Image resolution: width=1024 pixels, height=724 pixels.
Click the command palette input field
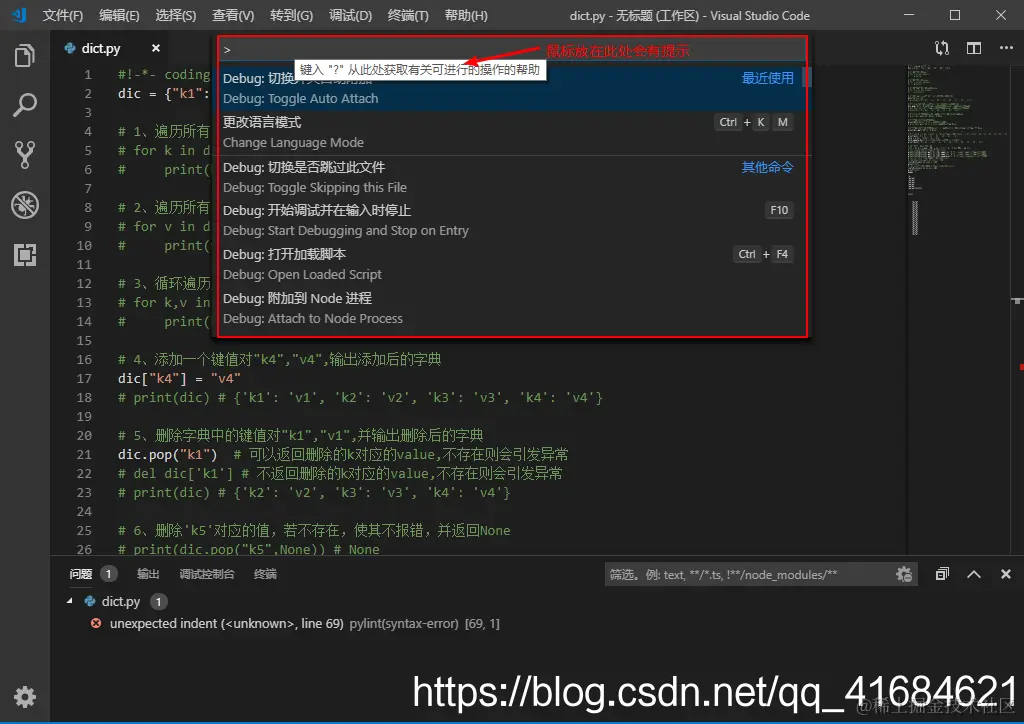pos(513,50)
